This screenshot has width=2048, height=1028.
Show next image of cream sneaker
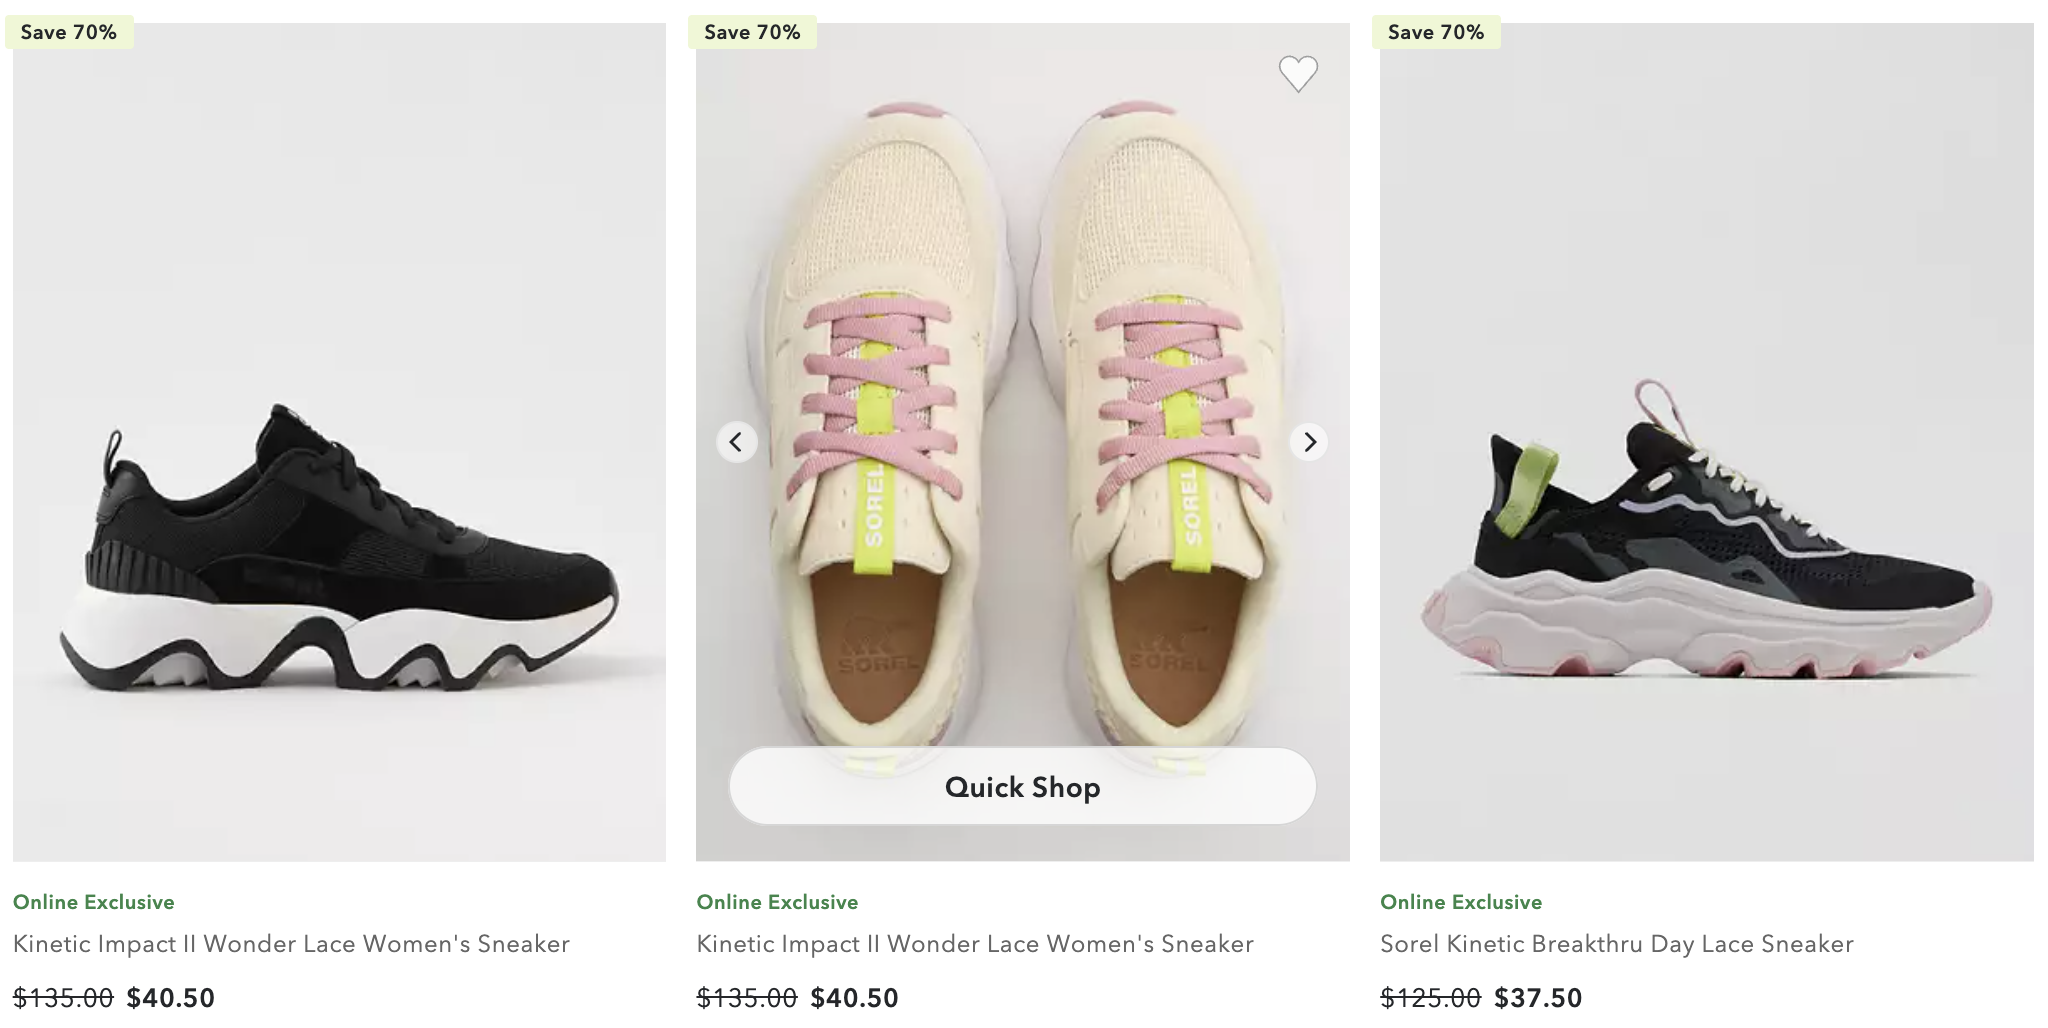point(1309,442)
